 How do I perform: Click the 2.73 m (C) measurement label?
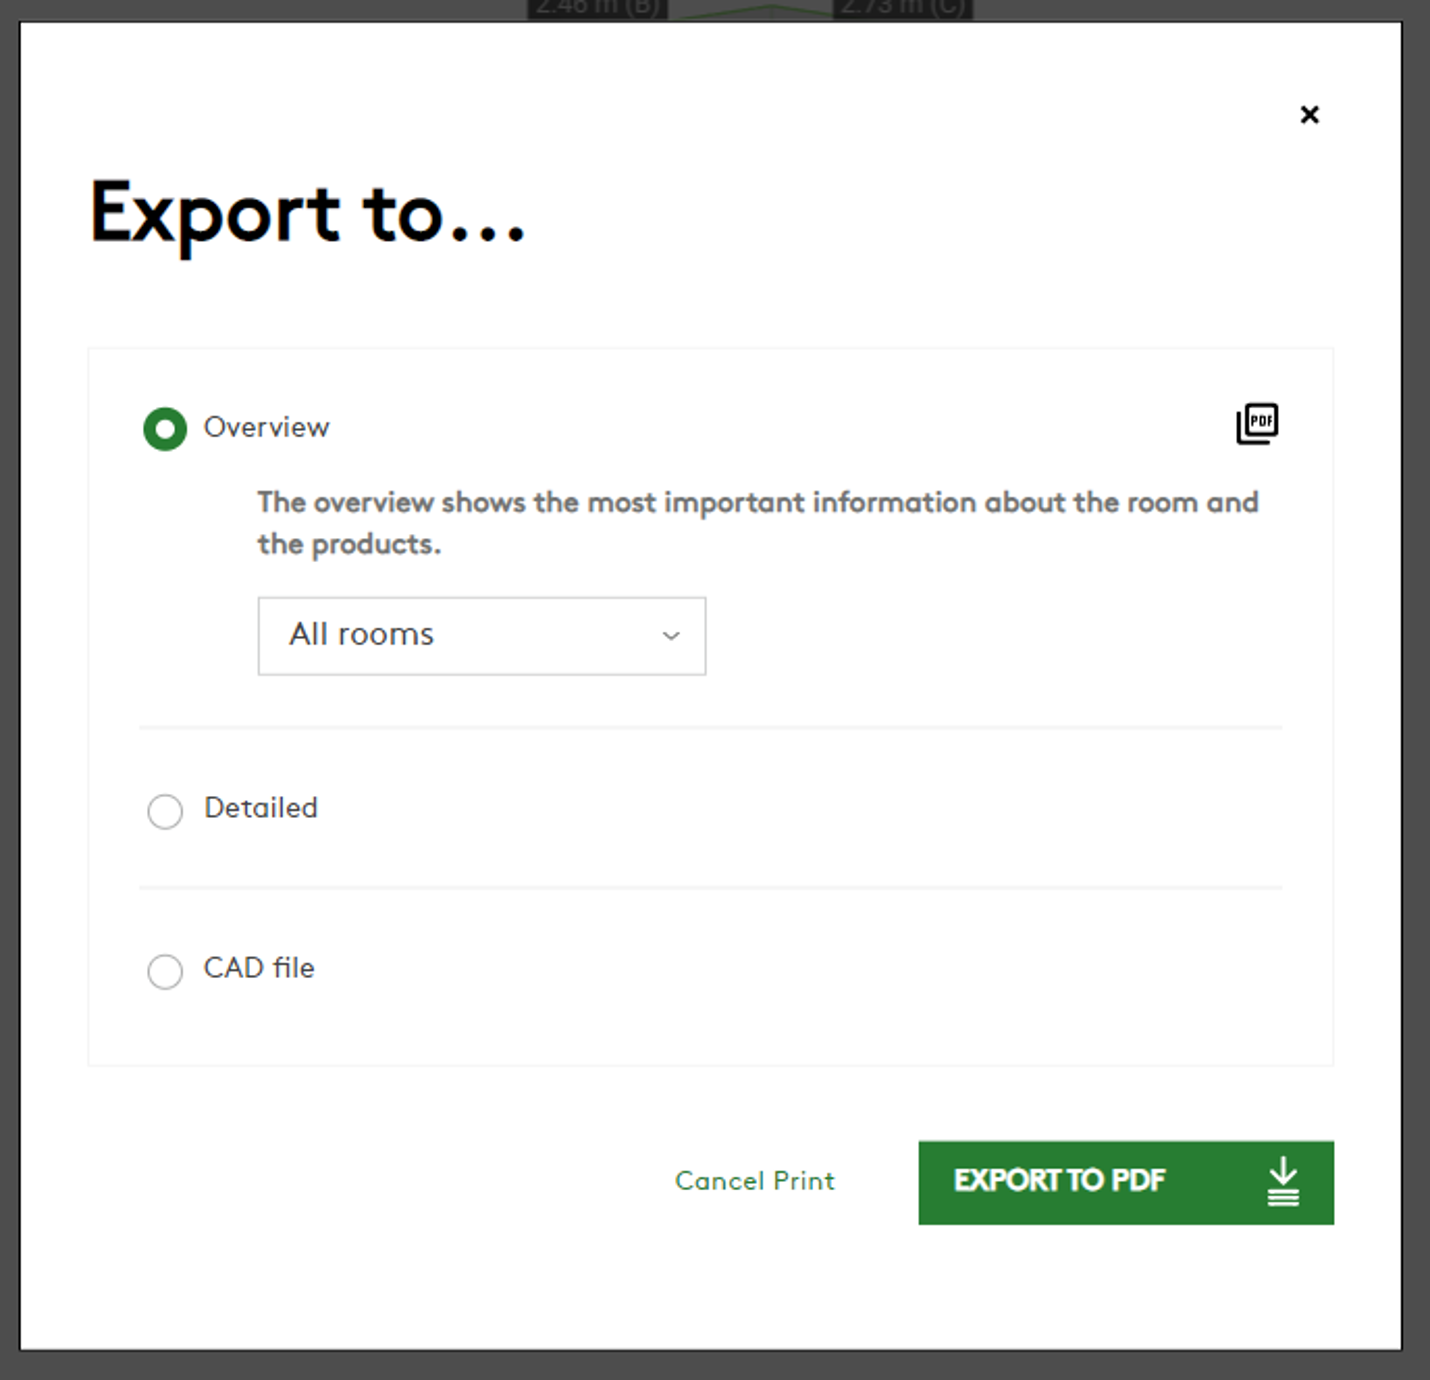tap(903, 9)
